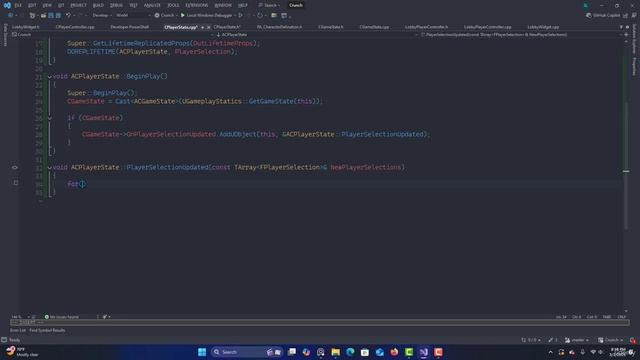The image size is (640, 360).
Task: Switch to CPlayerState.h tab
Action: coord(227,27)
